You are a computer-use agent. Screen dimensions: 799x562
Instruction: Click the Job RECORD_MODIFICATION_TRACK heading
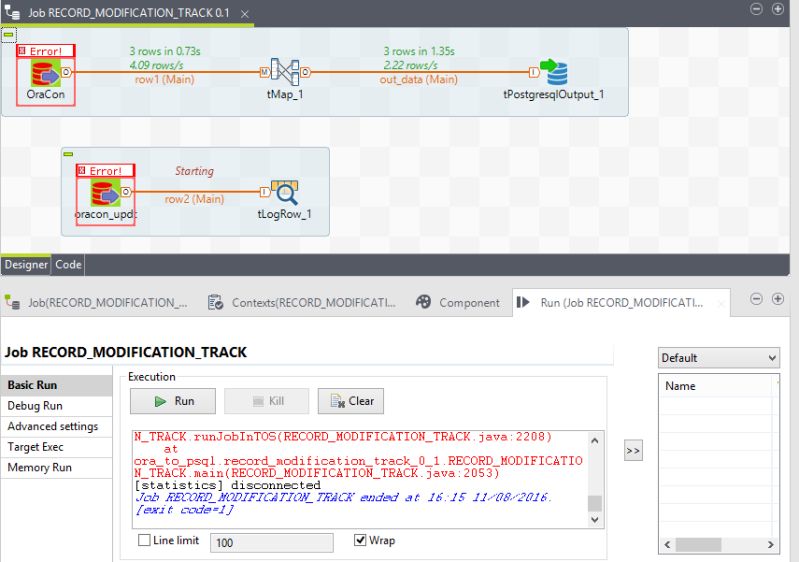(125, 353)
